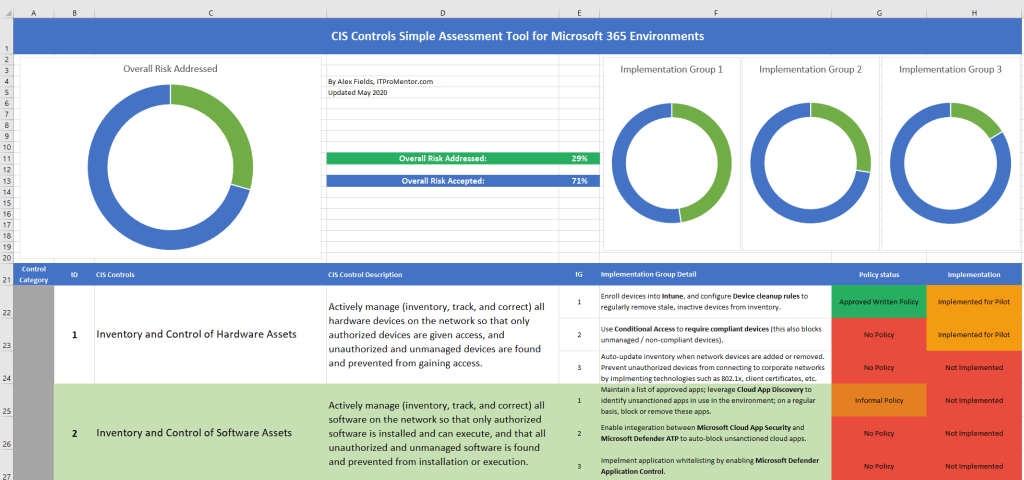Select the orange 'Informal Policy' cell

pos(879,400)
